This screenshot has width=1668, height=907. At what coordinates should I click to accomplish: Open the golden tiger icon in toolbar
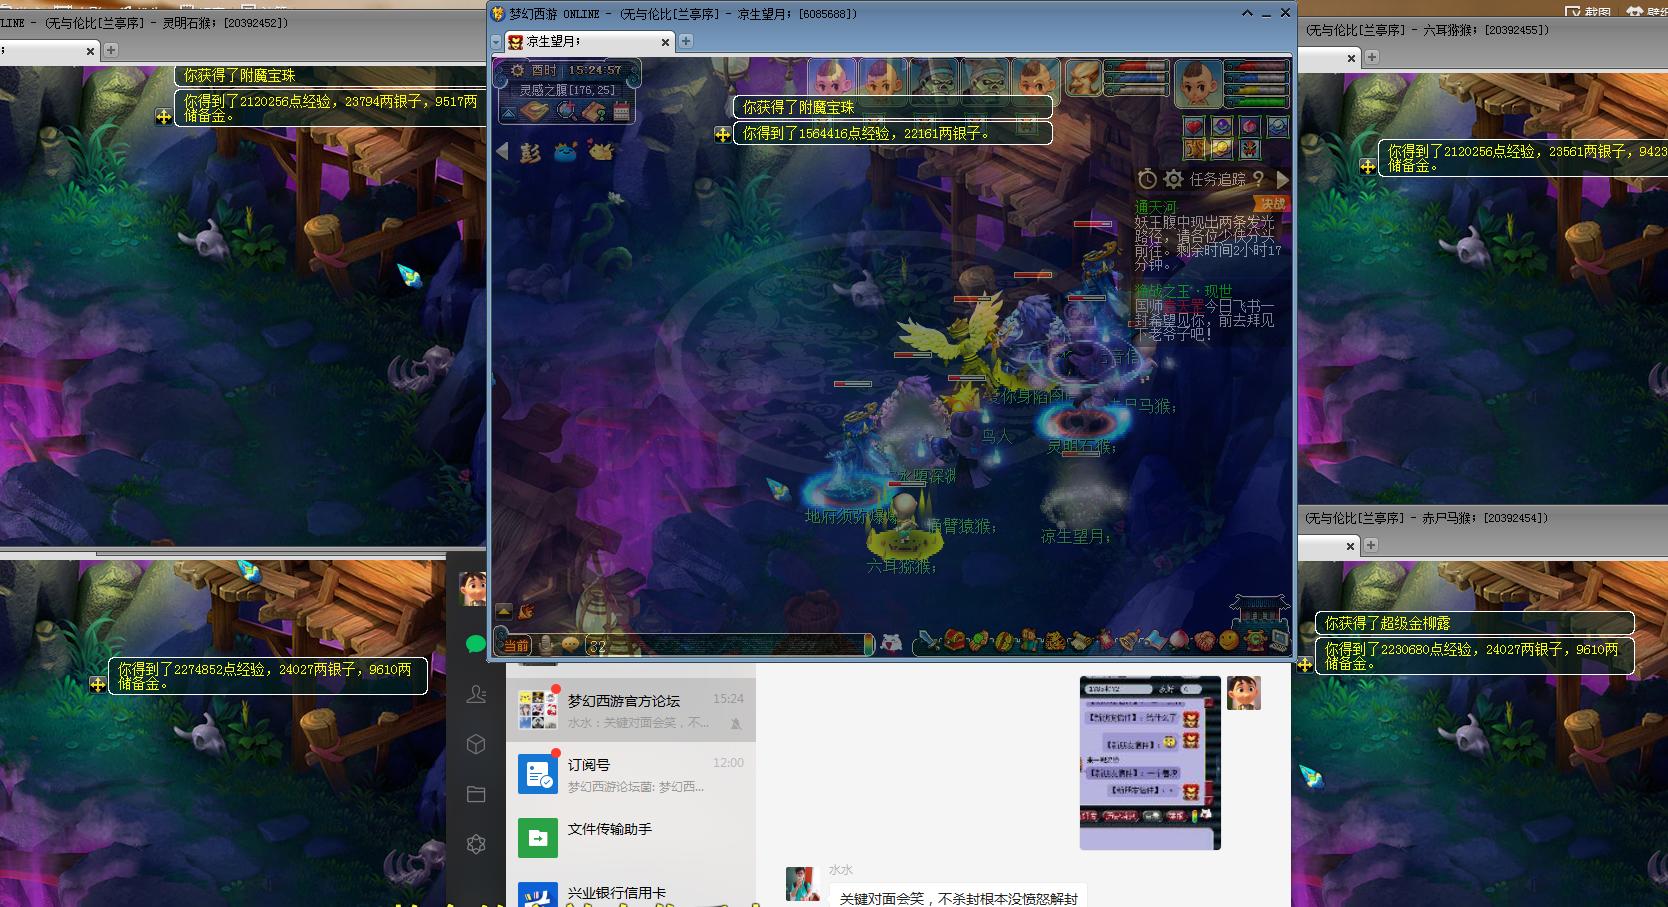coord(1056,640)
